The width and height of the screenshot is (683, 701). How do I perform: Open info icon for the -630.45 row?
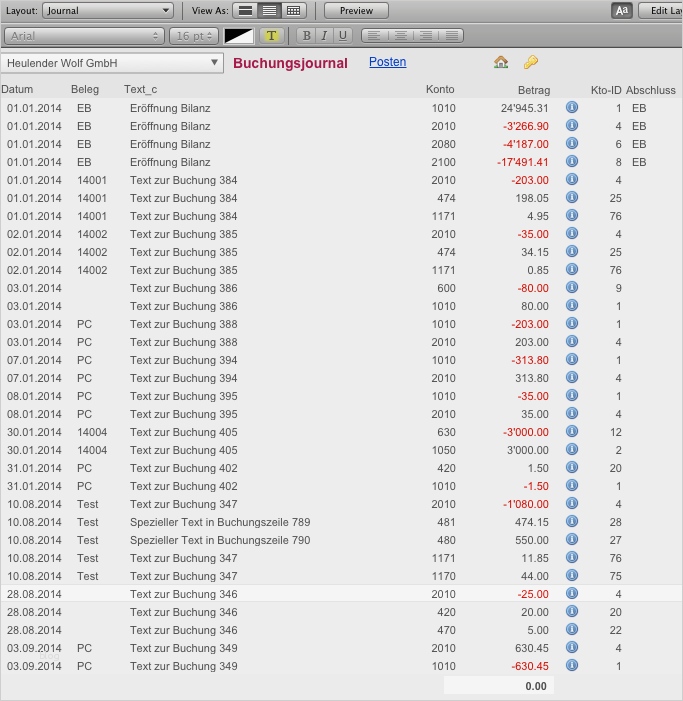tap(572, 665)
